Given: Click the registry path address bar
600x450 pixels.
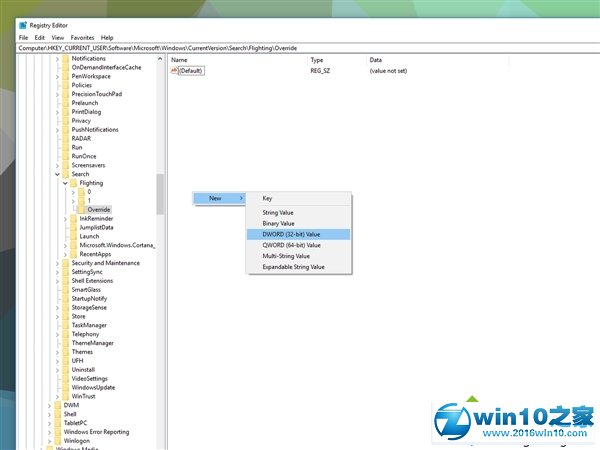Looking at the screenshot, I should tap(300, 47).
